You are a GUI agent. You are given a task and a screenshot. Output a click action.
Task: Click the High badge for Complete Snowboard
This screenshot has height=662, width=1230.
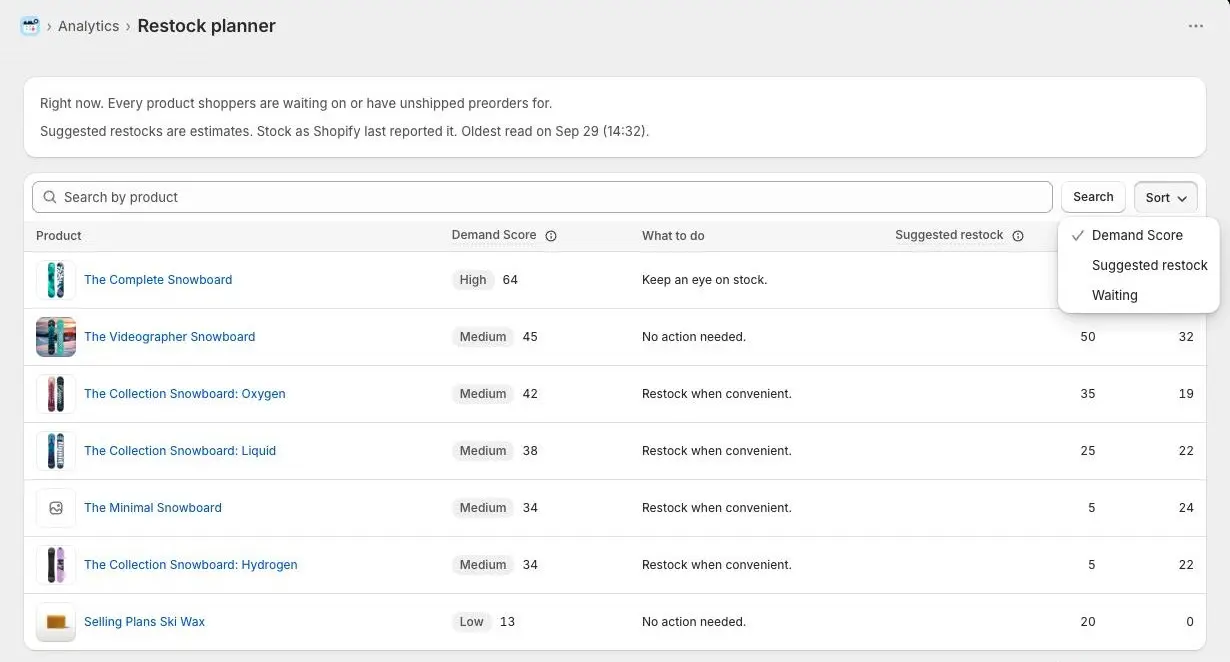point(473,280)
